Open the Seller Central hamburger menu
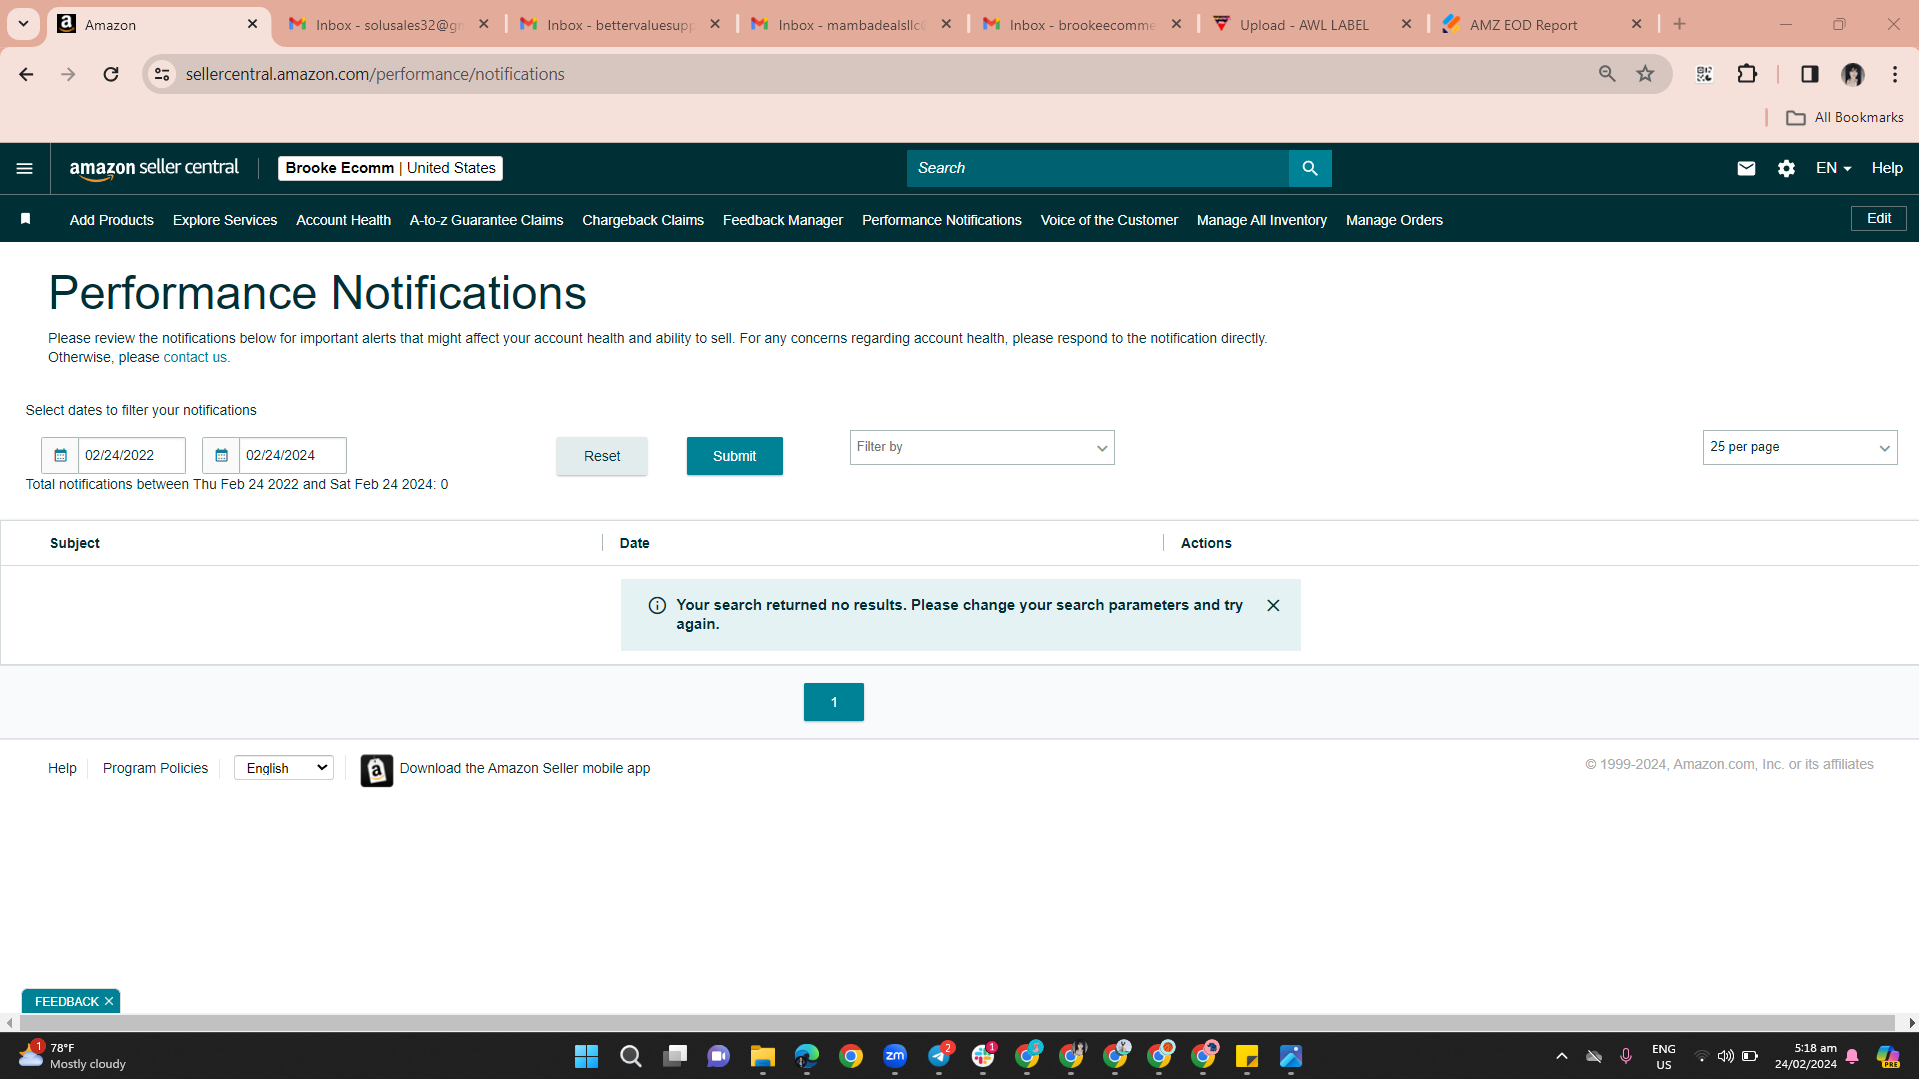The image size is (1919, 1079). coord(25,168)
